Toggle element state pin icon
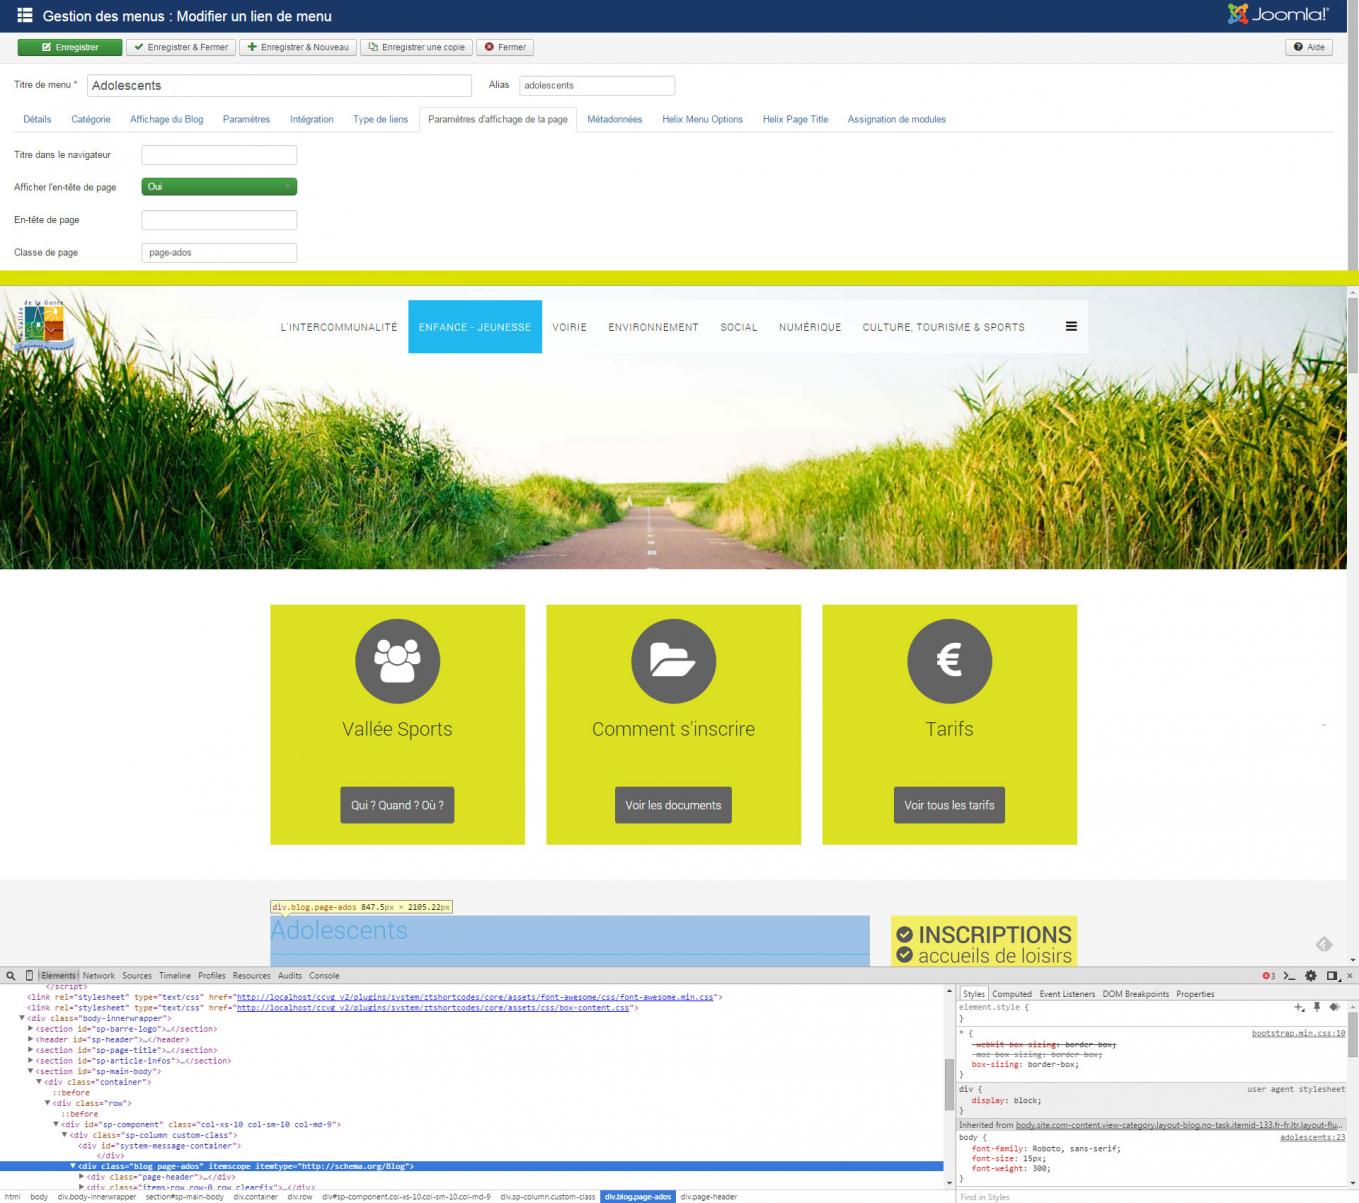 point(1317,1007)
